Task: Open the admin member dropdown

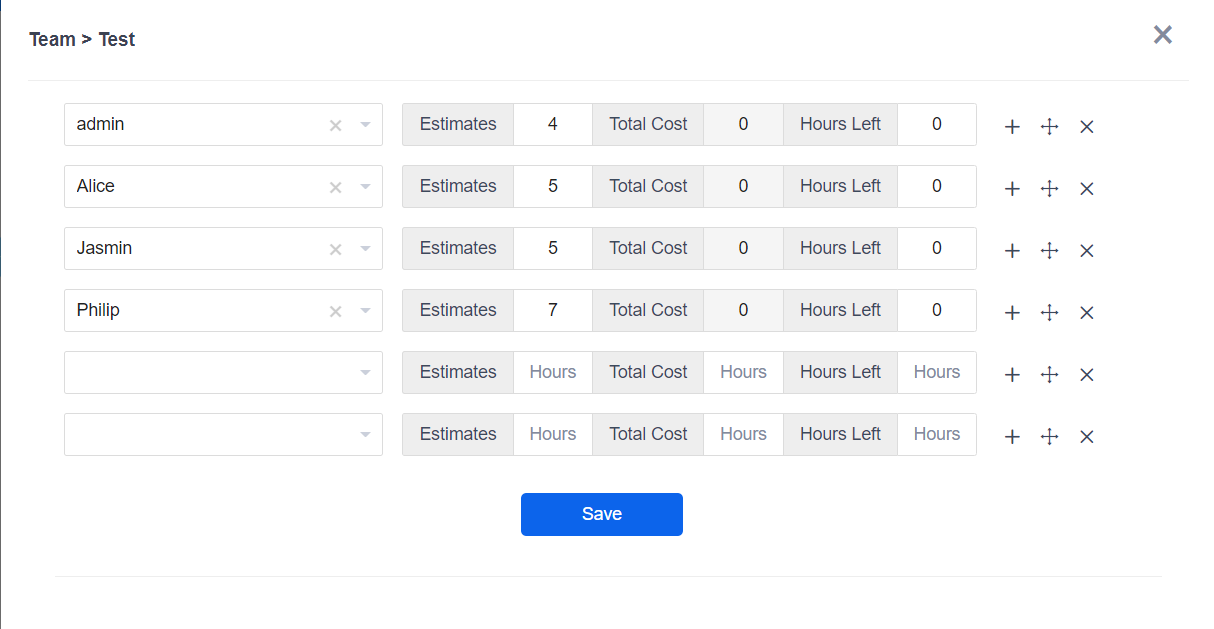Action: coord(365,125)
